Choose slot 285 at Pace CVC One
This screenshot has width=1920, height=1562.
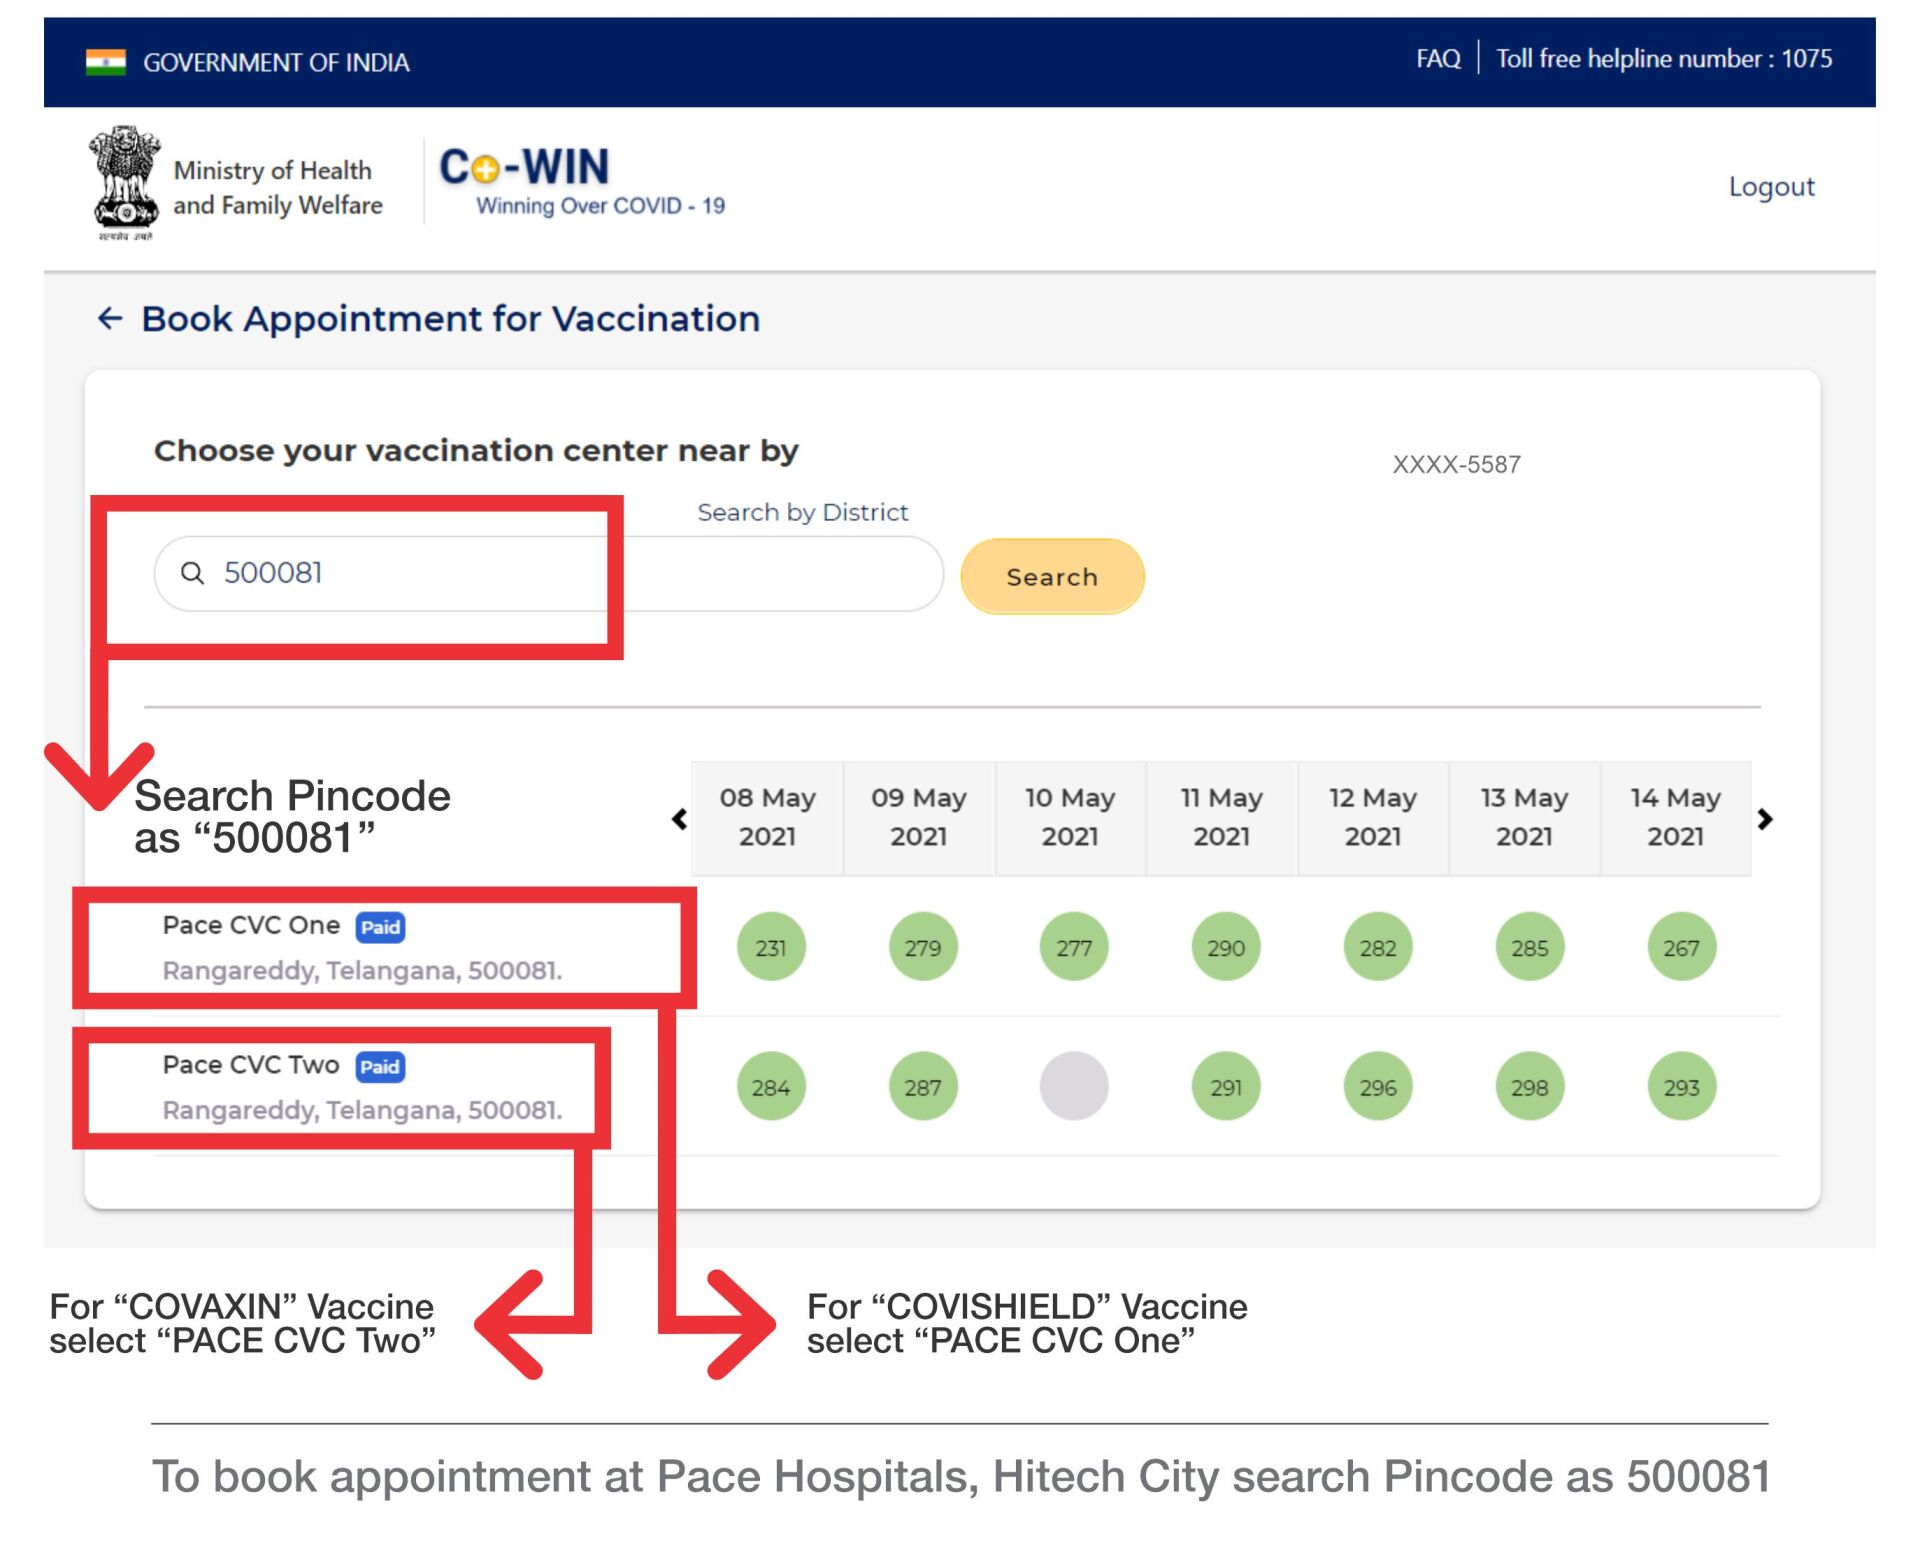tap(1530, 947)
